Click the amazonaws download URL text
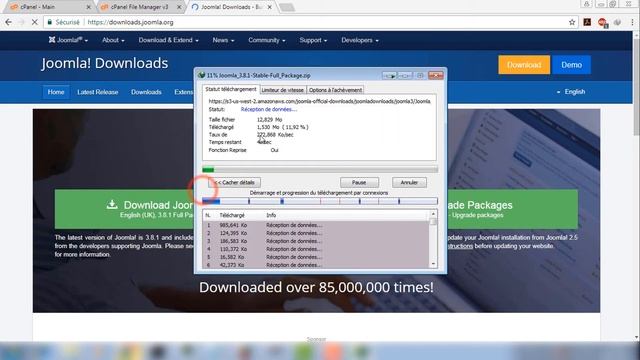Viewport: 640px width, 360px height. [320, 101]
